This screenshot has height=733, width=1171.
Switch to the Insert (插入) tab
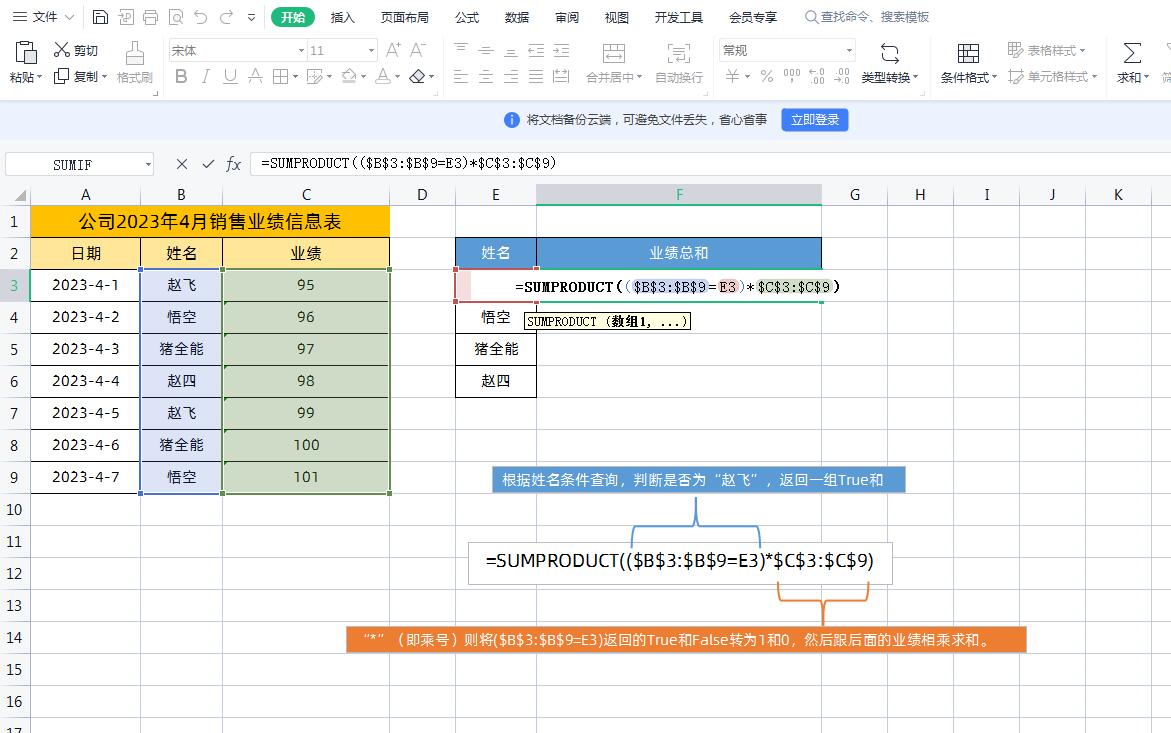coord(343,17)
